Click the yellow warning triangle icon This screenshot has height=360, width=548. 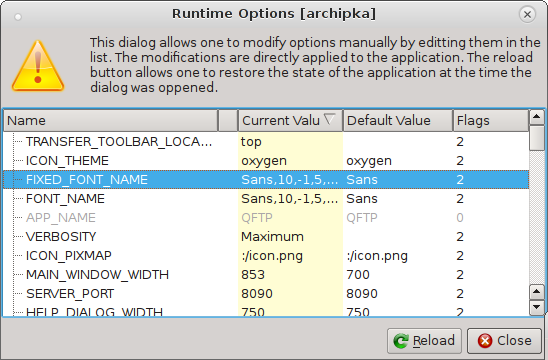pyautogui.click(x=38, y=66)
